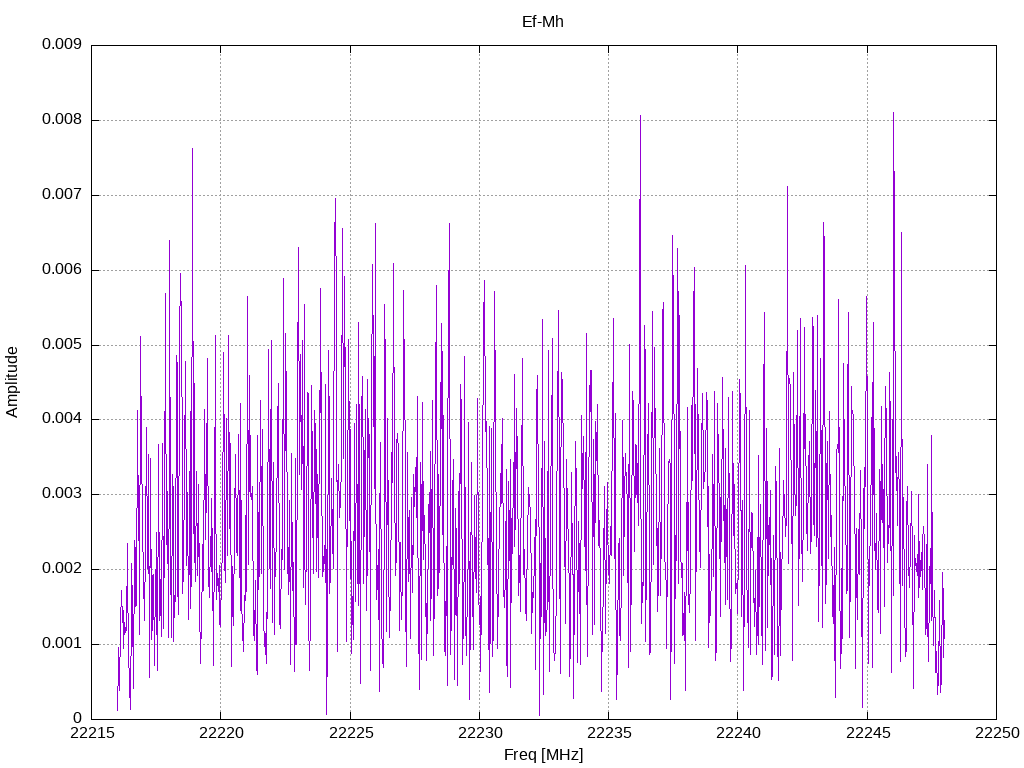Click the plot title Ef-Mh
1024x768 pixels.
542,22
